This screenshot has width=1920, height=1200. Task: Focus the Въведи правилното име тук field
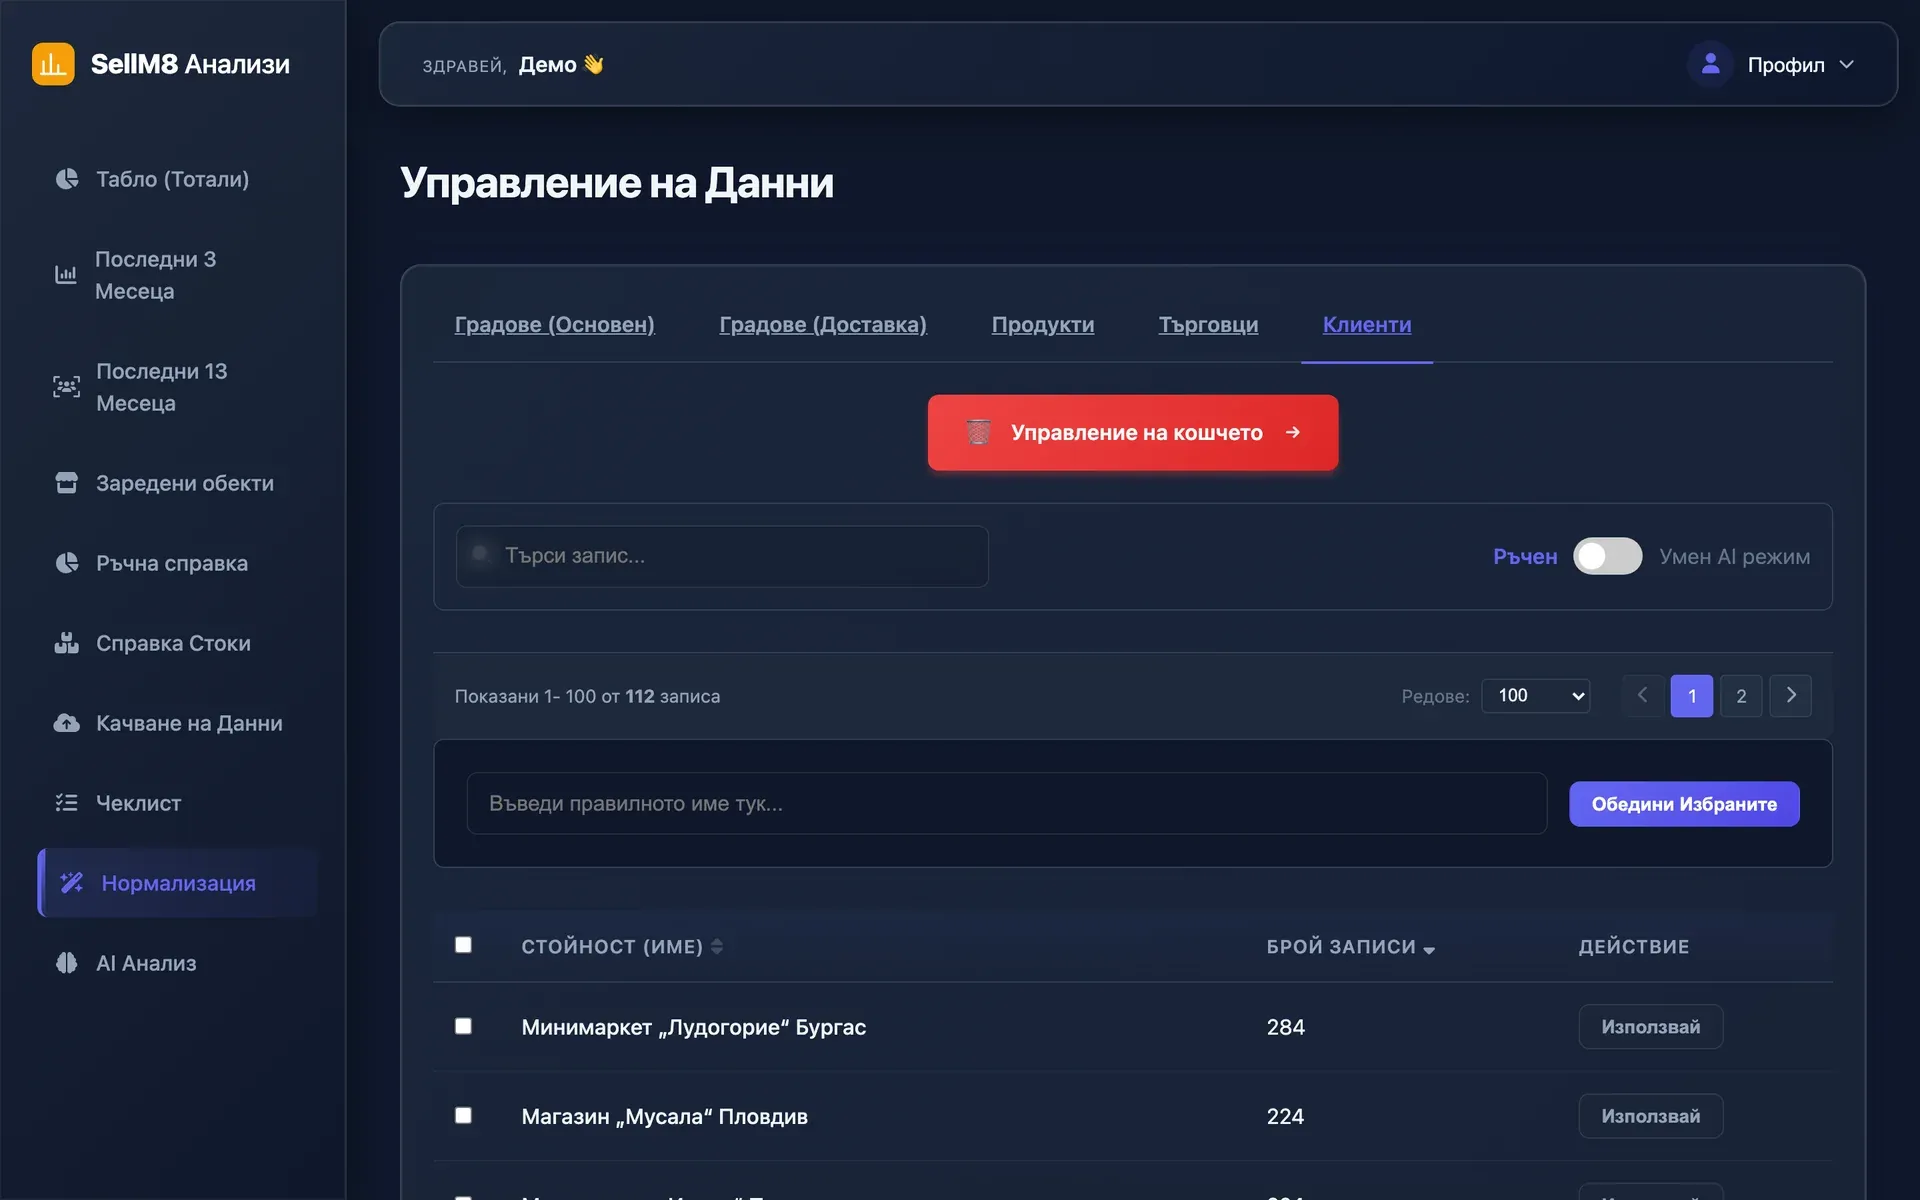coord(1006,803)
